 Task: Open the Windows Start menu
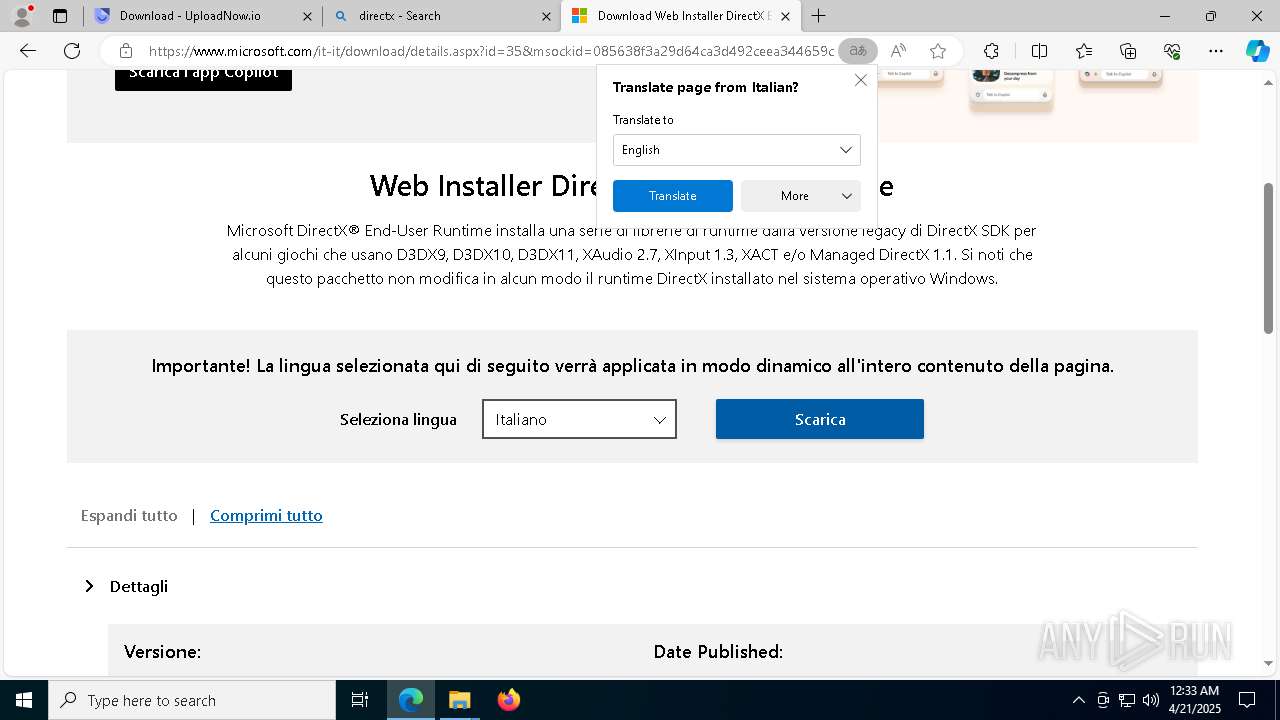[24, 700]
